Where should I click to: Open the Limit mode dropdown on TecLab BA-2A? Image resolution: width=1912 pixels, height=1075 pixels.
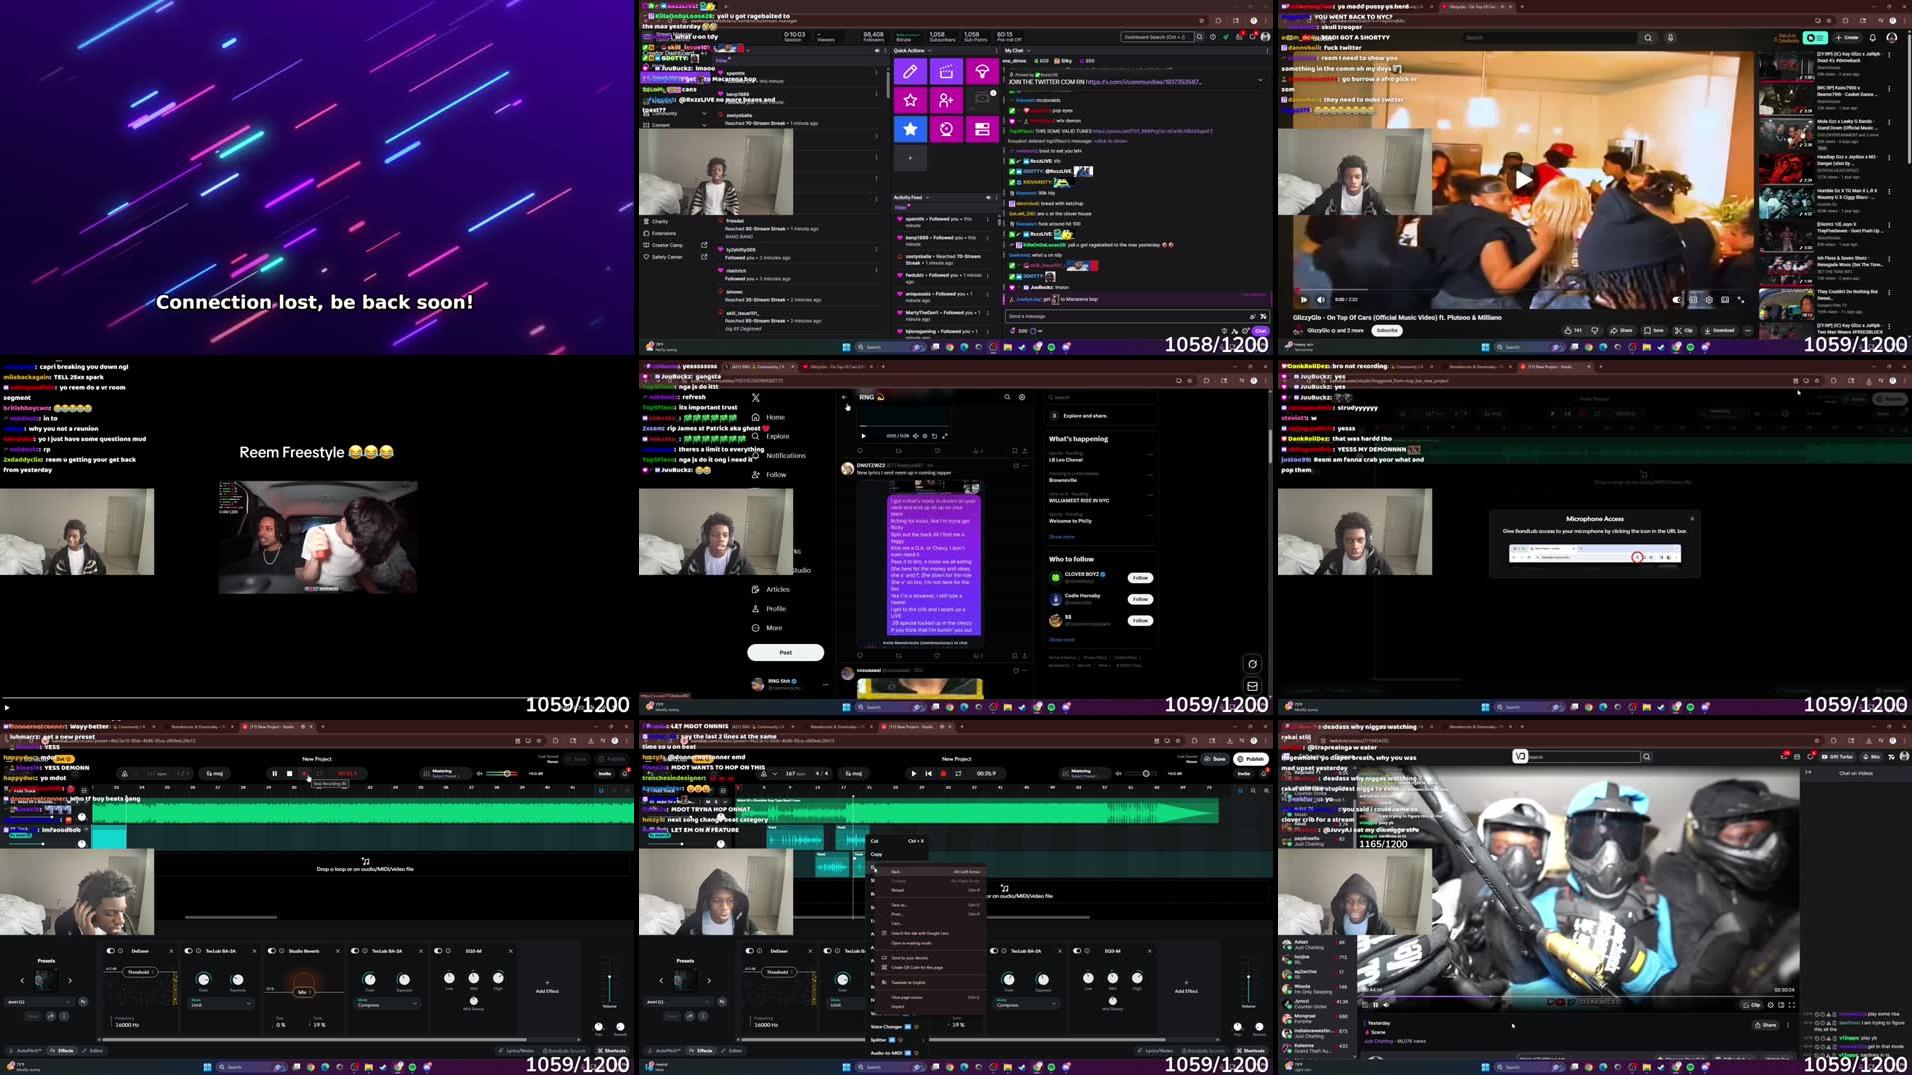221,1004
